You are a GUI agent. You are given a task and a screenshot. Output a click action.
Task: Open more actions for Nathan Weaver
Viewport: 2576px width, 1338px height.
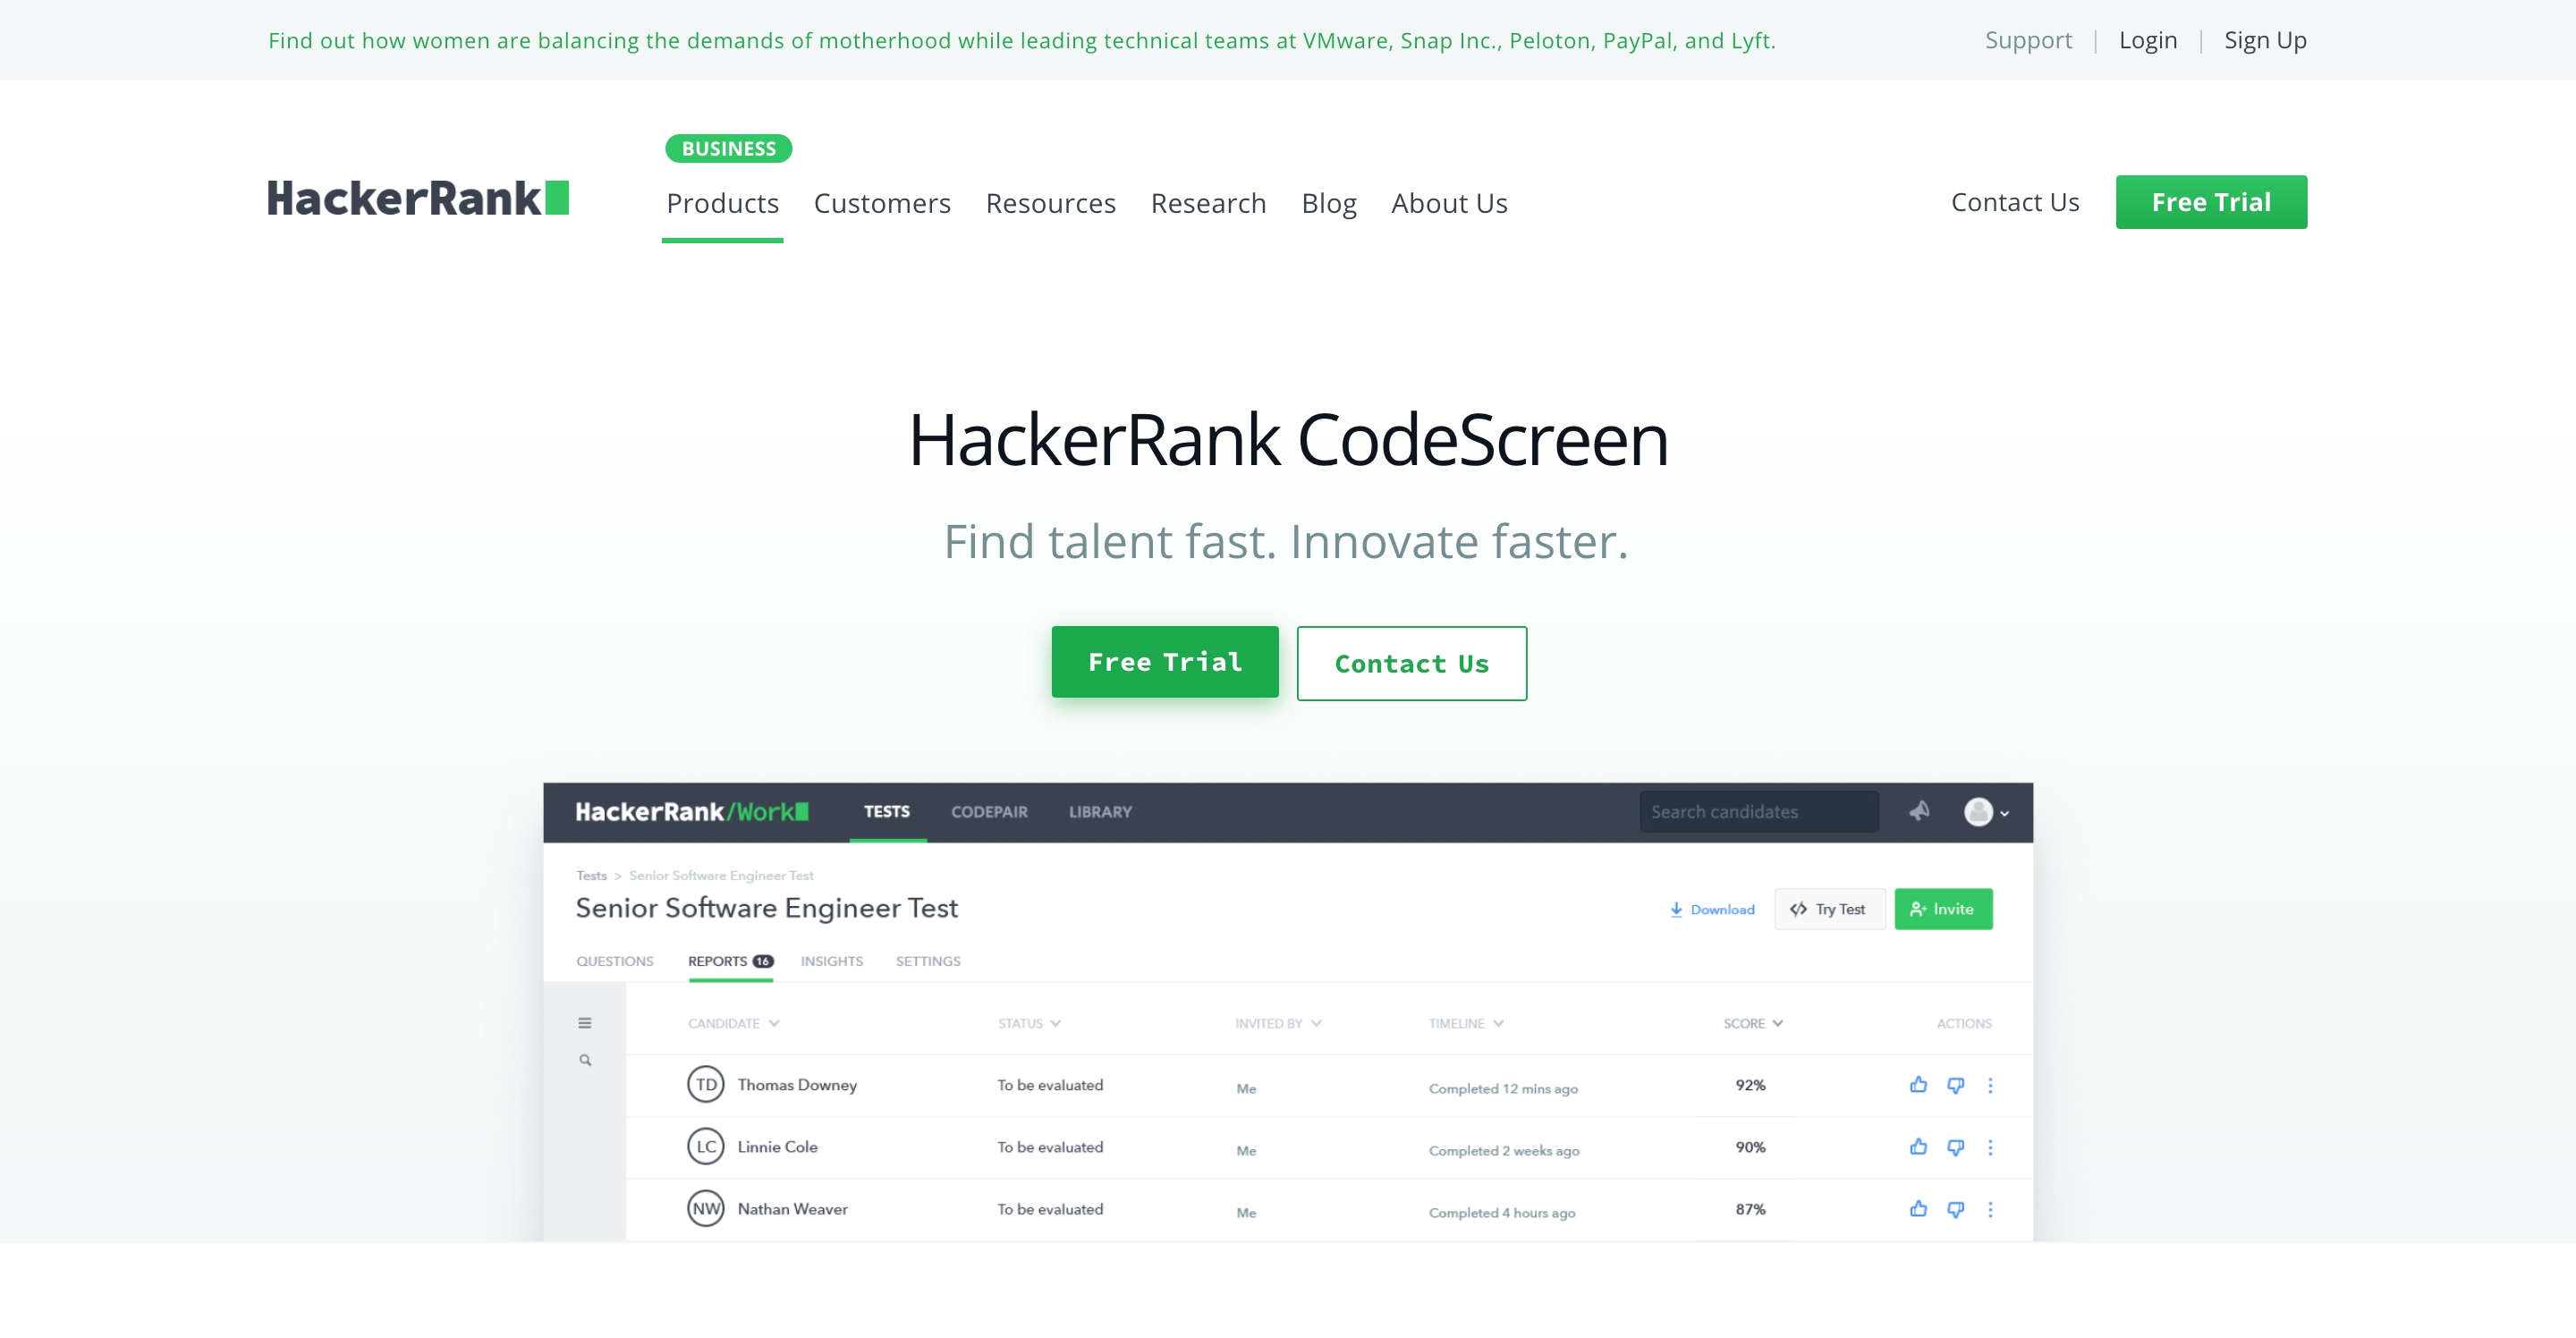pyautogui.click(x=1991, y=1209)
